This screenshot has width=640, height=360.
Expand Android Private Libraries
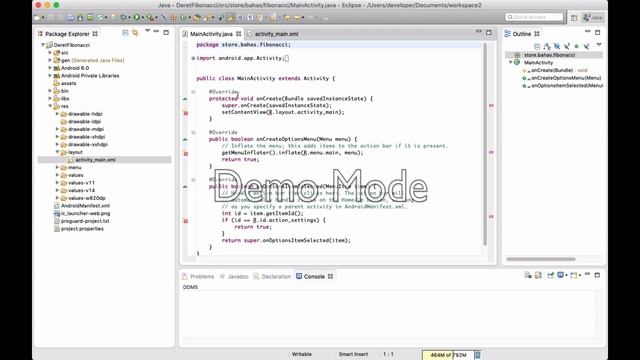(x=50, y=76)
